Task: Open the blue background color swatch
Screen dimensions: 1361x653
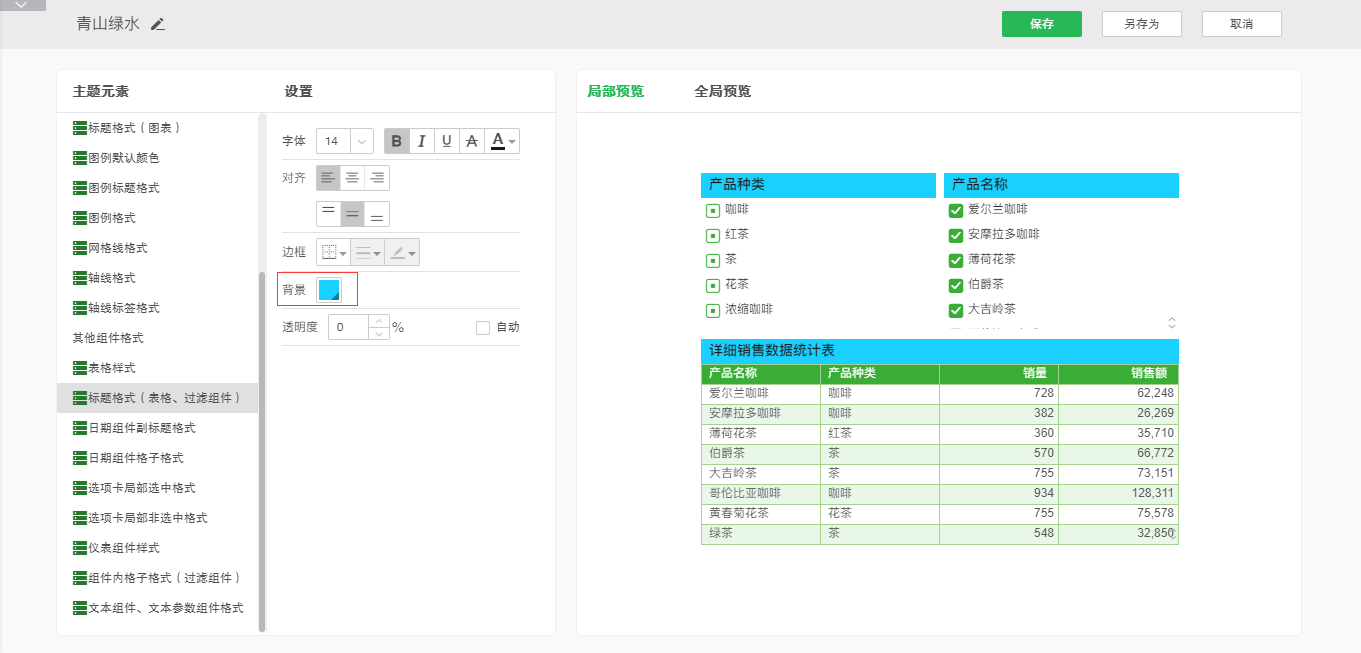Action: coord(329,290)
